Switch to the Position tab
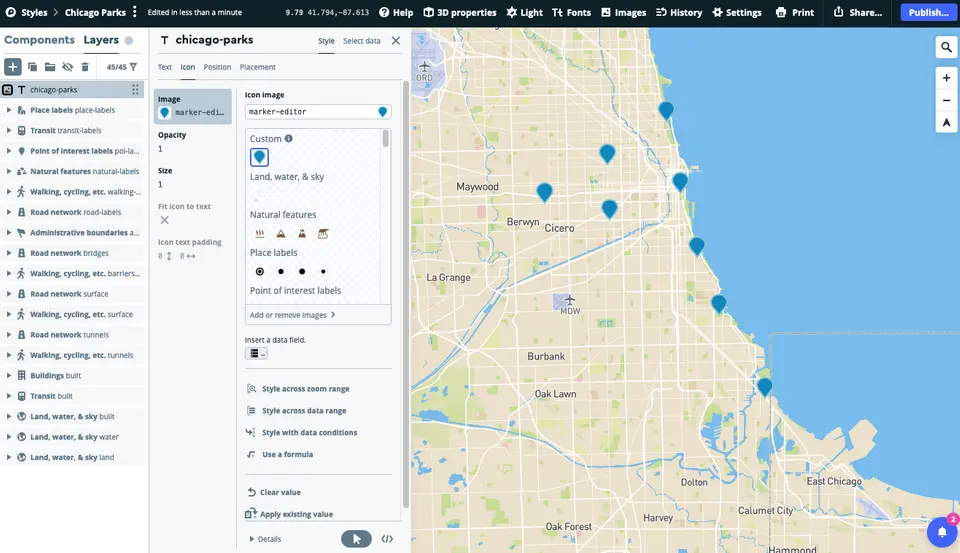Screen dimensions: 960x553 pyautogui.click(x=217, y=67)
